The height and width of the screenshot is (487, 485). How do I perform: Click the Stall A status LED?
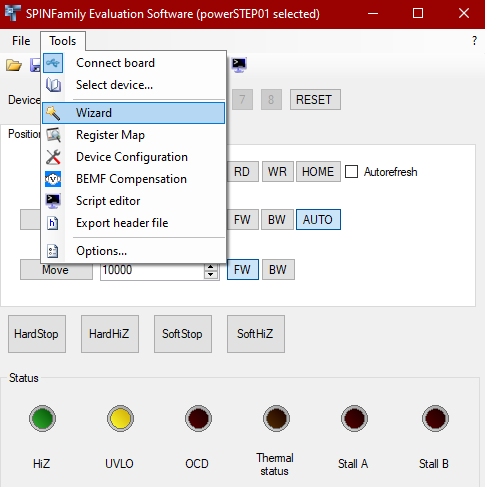point(354,418)
